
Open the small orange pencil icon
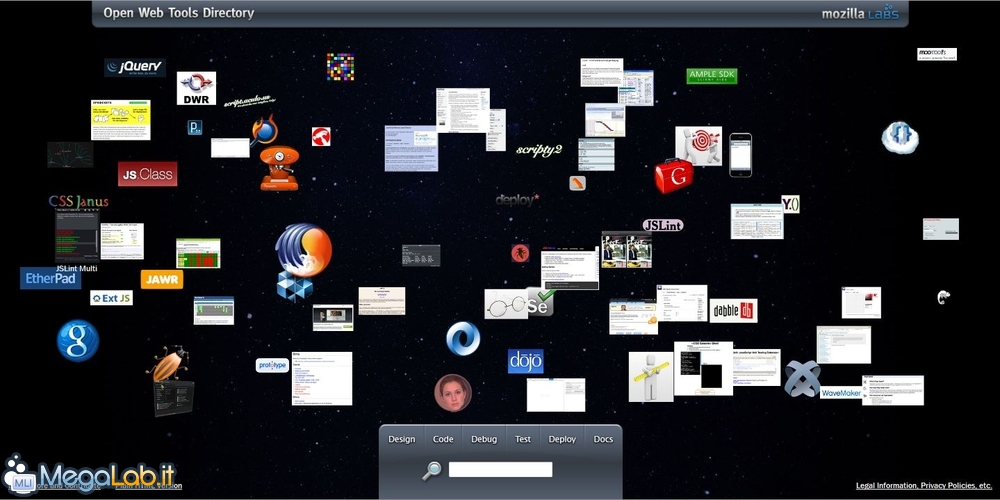(578, 183)
